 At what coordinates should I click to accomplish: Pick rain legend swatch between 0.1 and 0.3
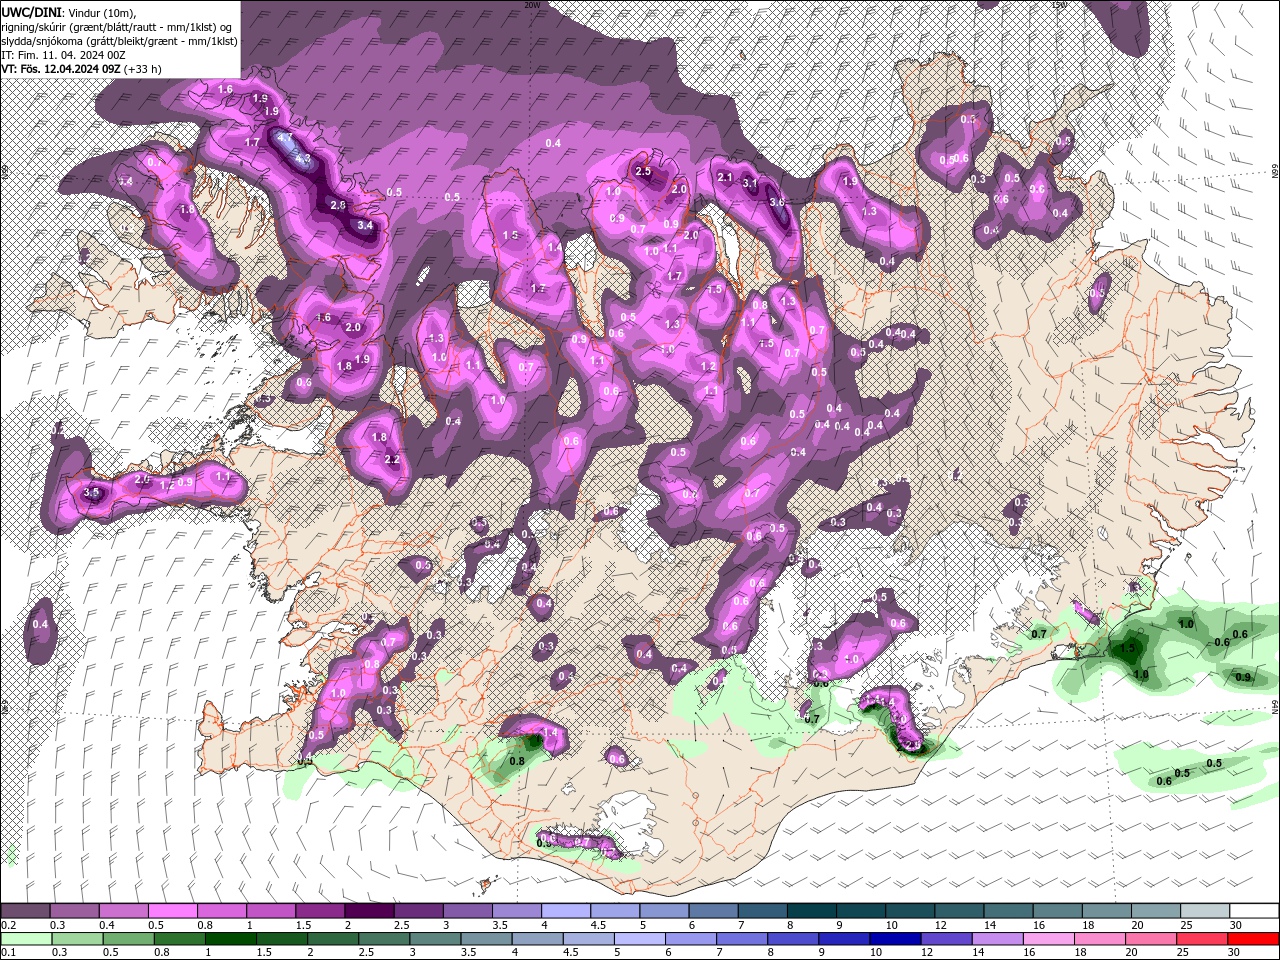pyautogui.click(x=25, y=938)
